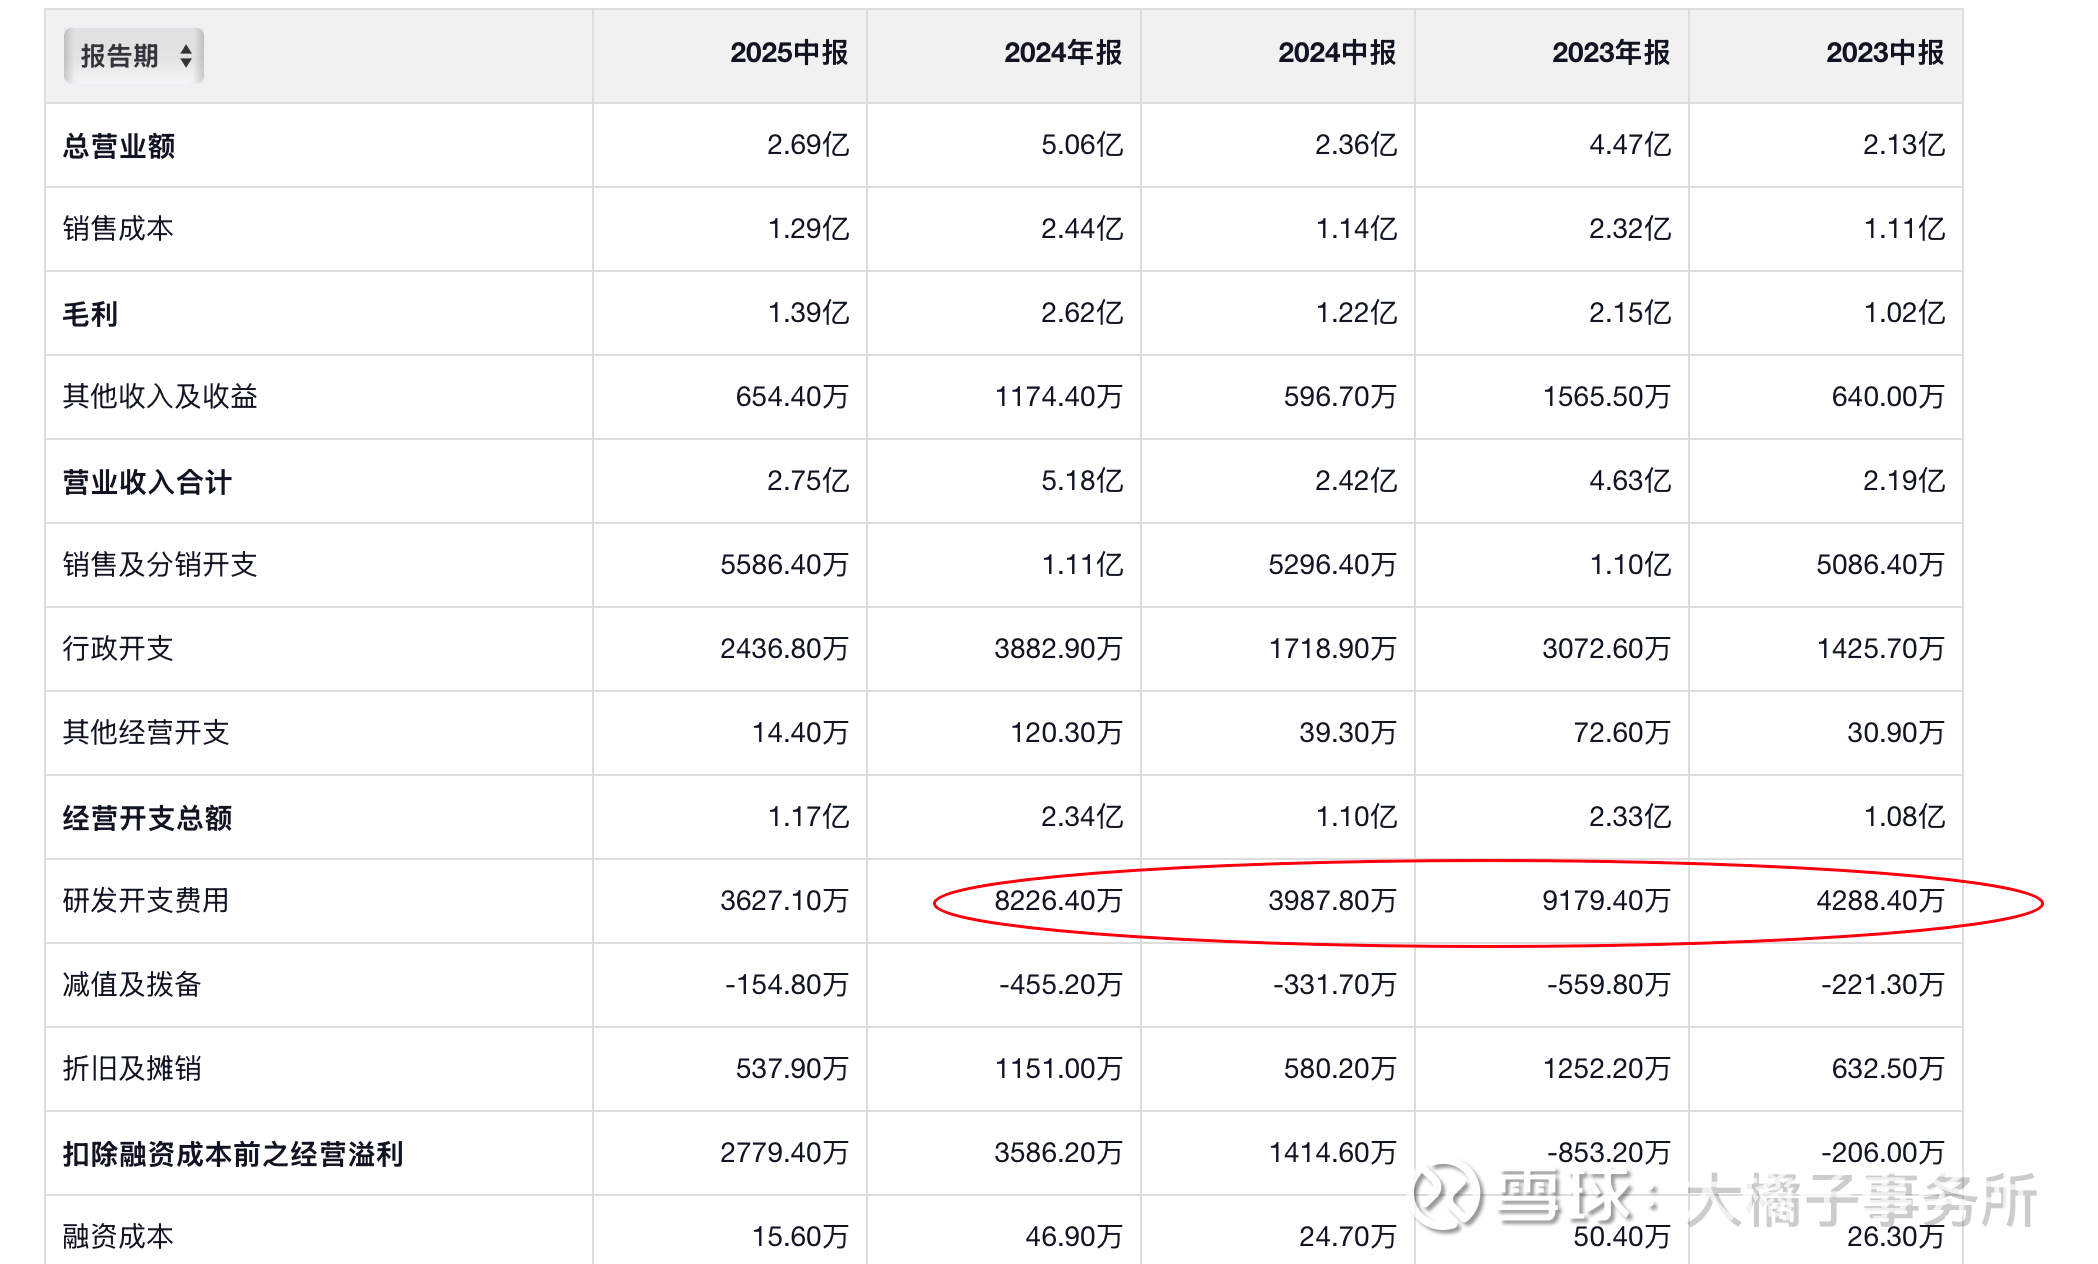Select the 毛利 row label
This screenshot has height=1264, width=2098.
90,314
